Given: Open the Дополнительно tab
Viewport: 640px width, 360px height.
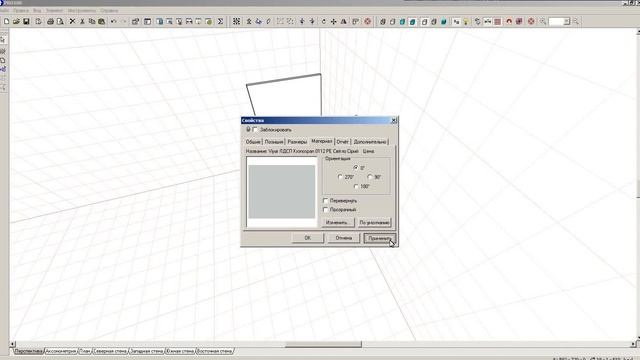Looking at the screenshot, I should (370, 142).
